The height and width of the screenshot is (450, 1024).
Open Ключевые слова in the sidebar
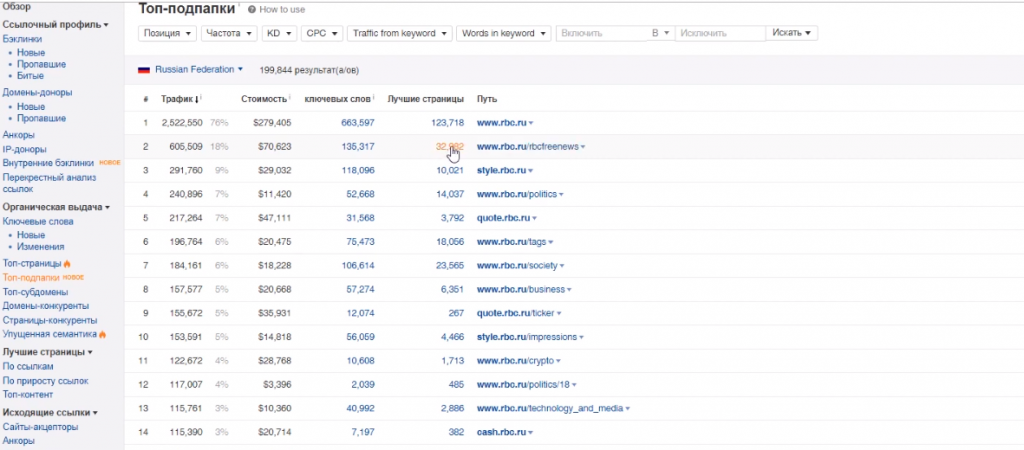pos(38,221)
